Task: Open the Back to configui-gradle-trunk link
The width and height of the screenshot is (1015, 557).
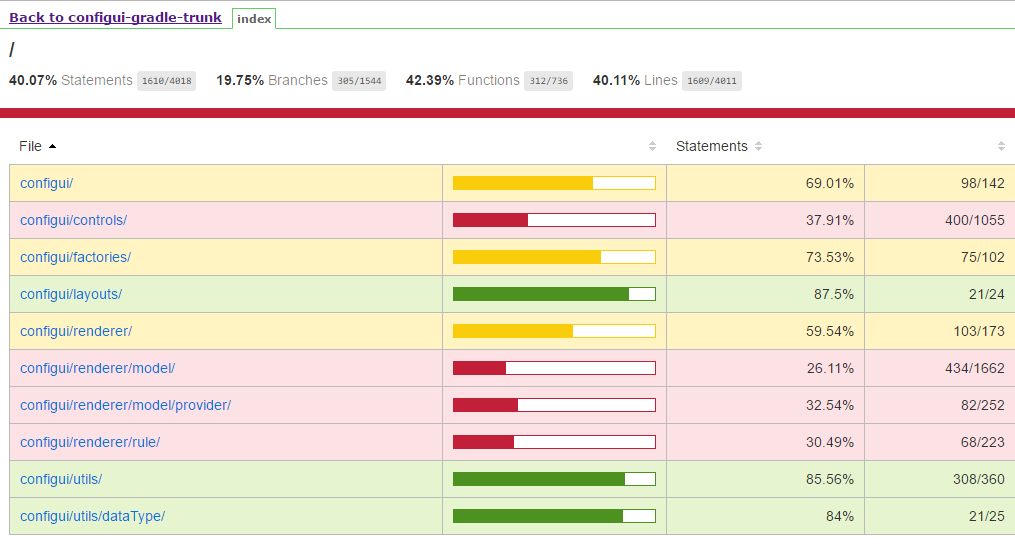Action: click(x=115, y=17)
